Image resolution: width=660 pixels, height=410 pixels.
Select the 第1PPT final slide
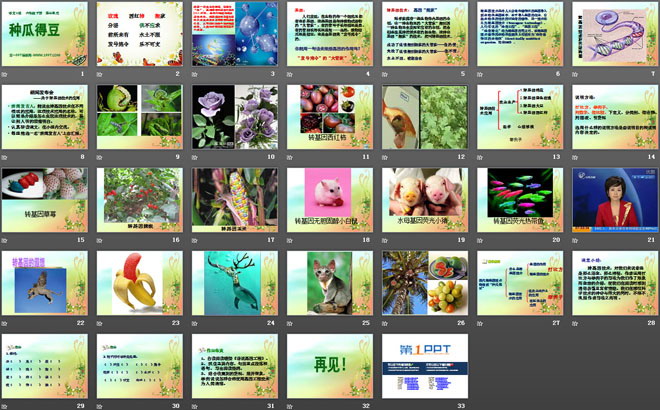point(425,366)
